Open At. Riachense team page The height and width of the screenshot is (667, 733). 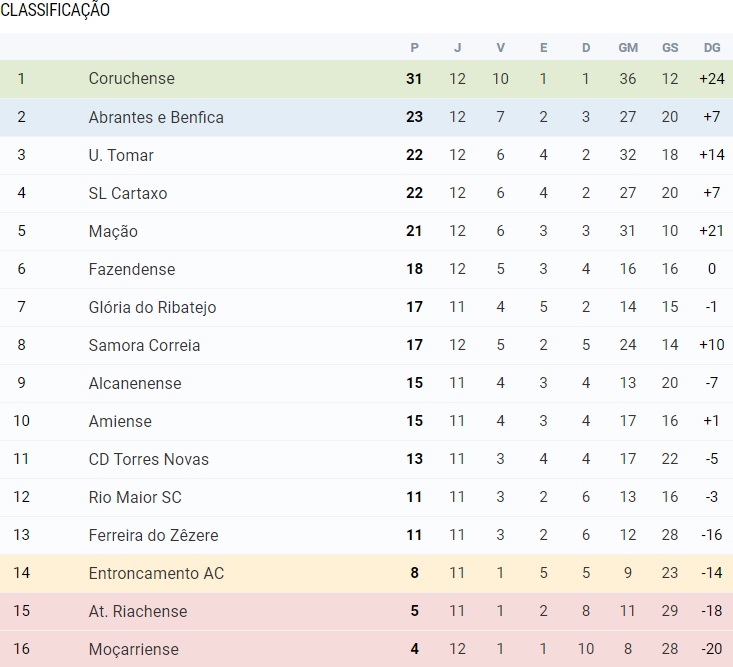coord(138,611)
